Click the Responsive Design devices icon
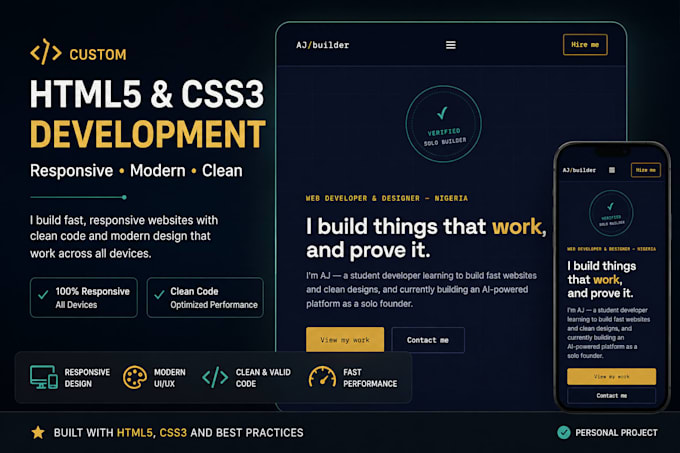The height and width of the screenshot is (453, 680). [44, 377]
